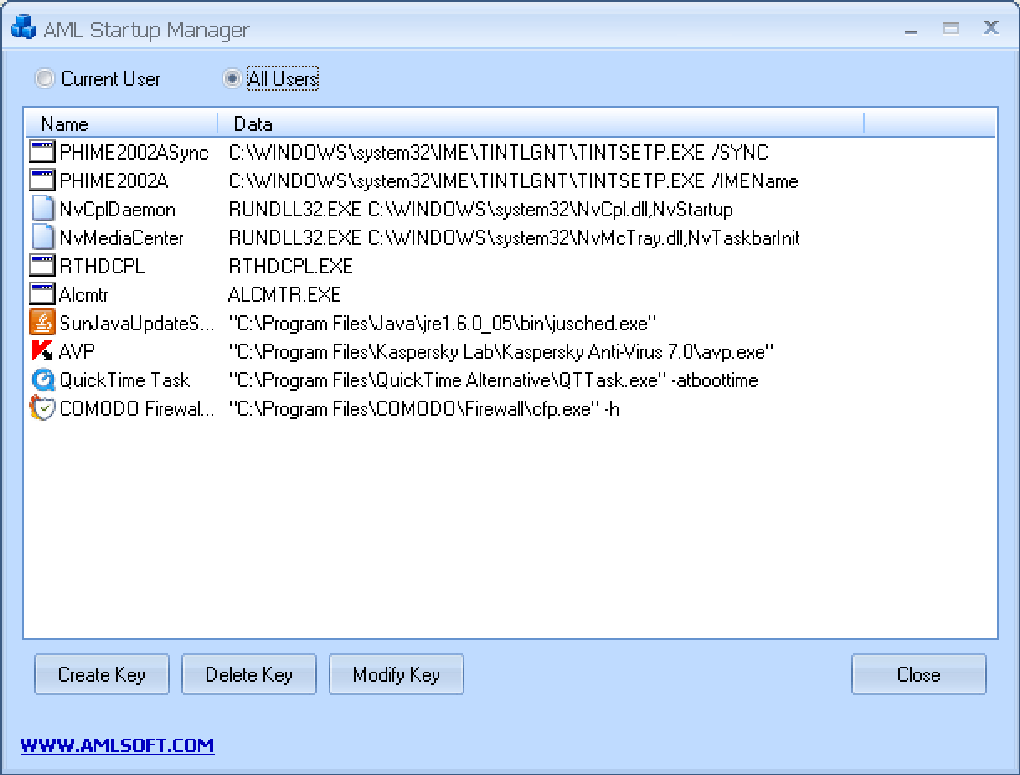Select the PHIME2002A name entry

[x=114, y=181]
